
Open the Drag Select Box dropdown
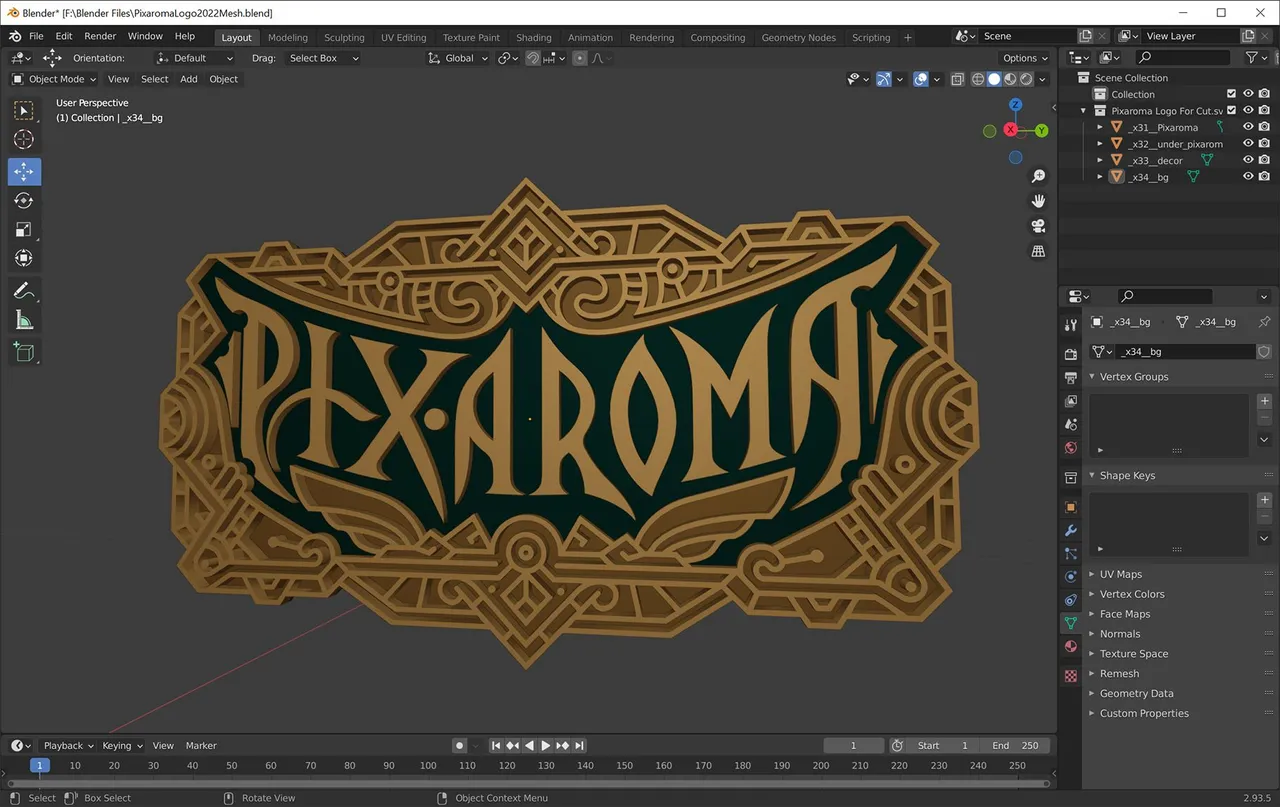click(322, 58)
